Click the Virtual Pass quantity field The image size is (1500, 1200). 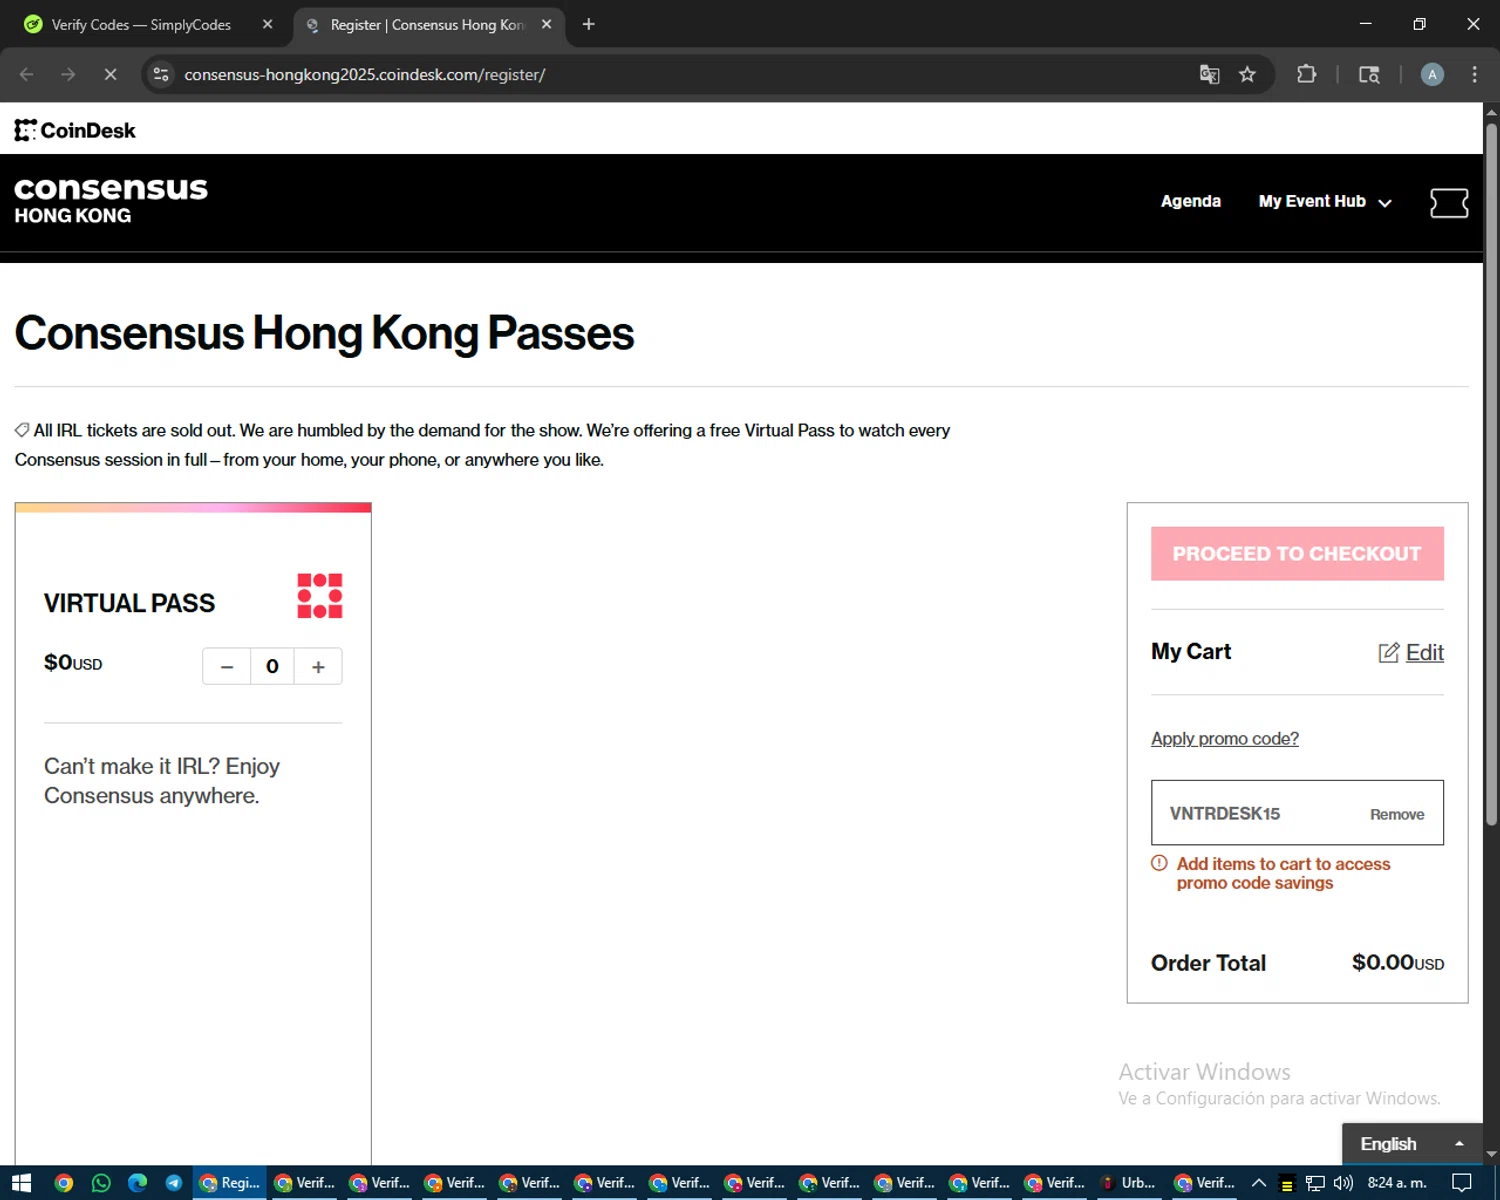272,667
